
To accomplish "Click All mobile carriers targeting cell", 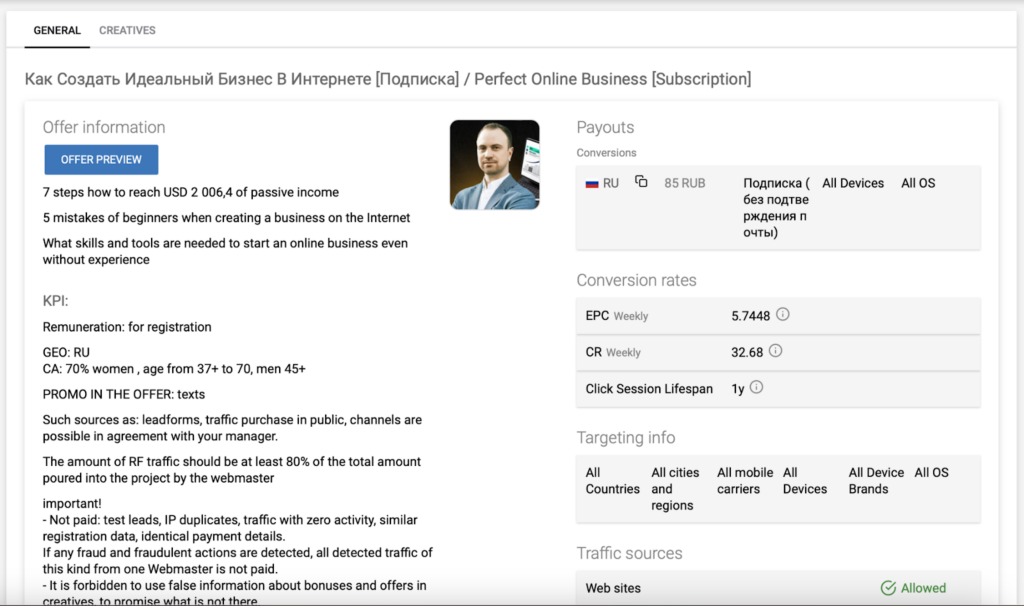I will (744, 481).
